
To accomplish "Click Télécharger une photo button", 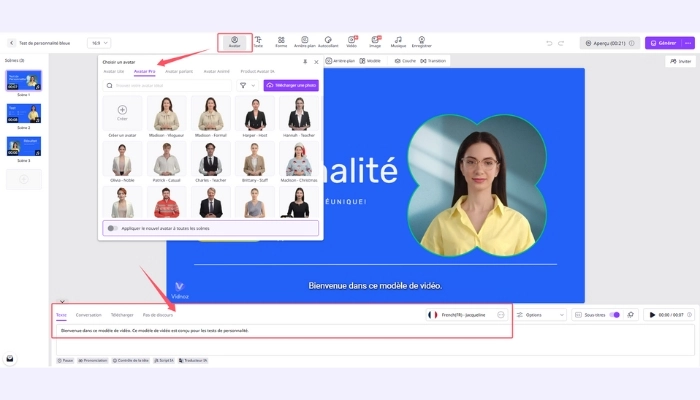I will pos(291,85).
